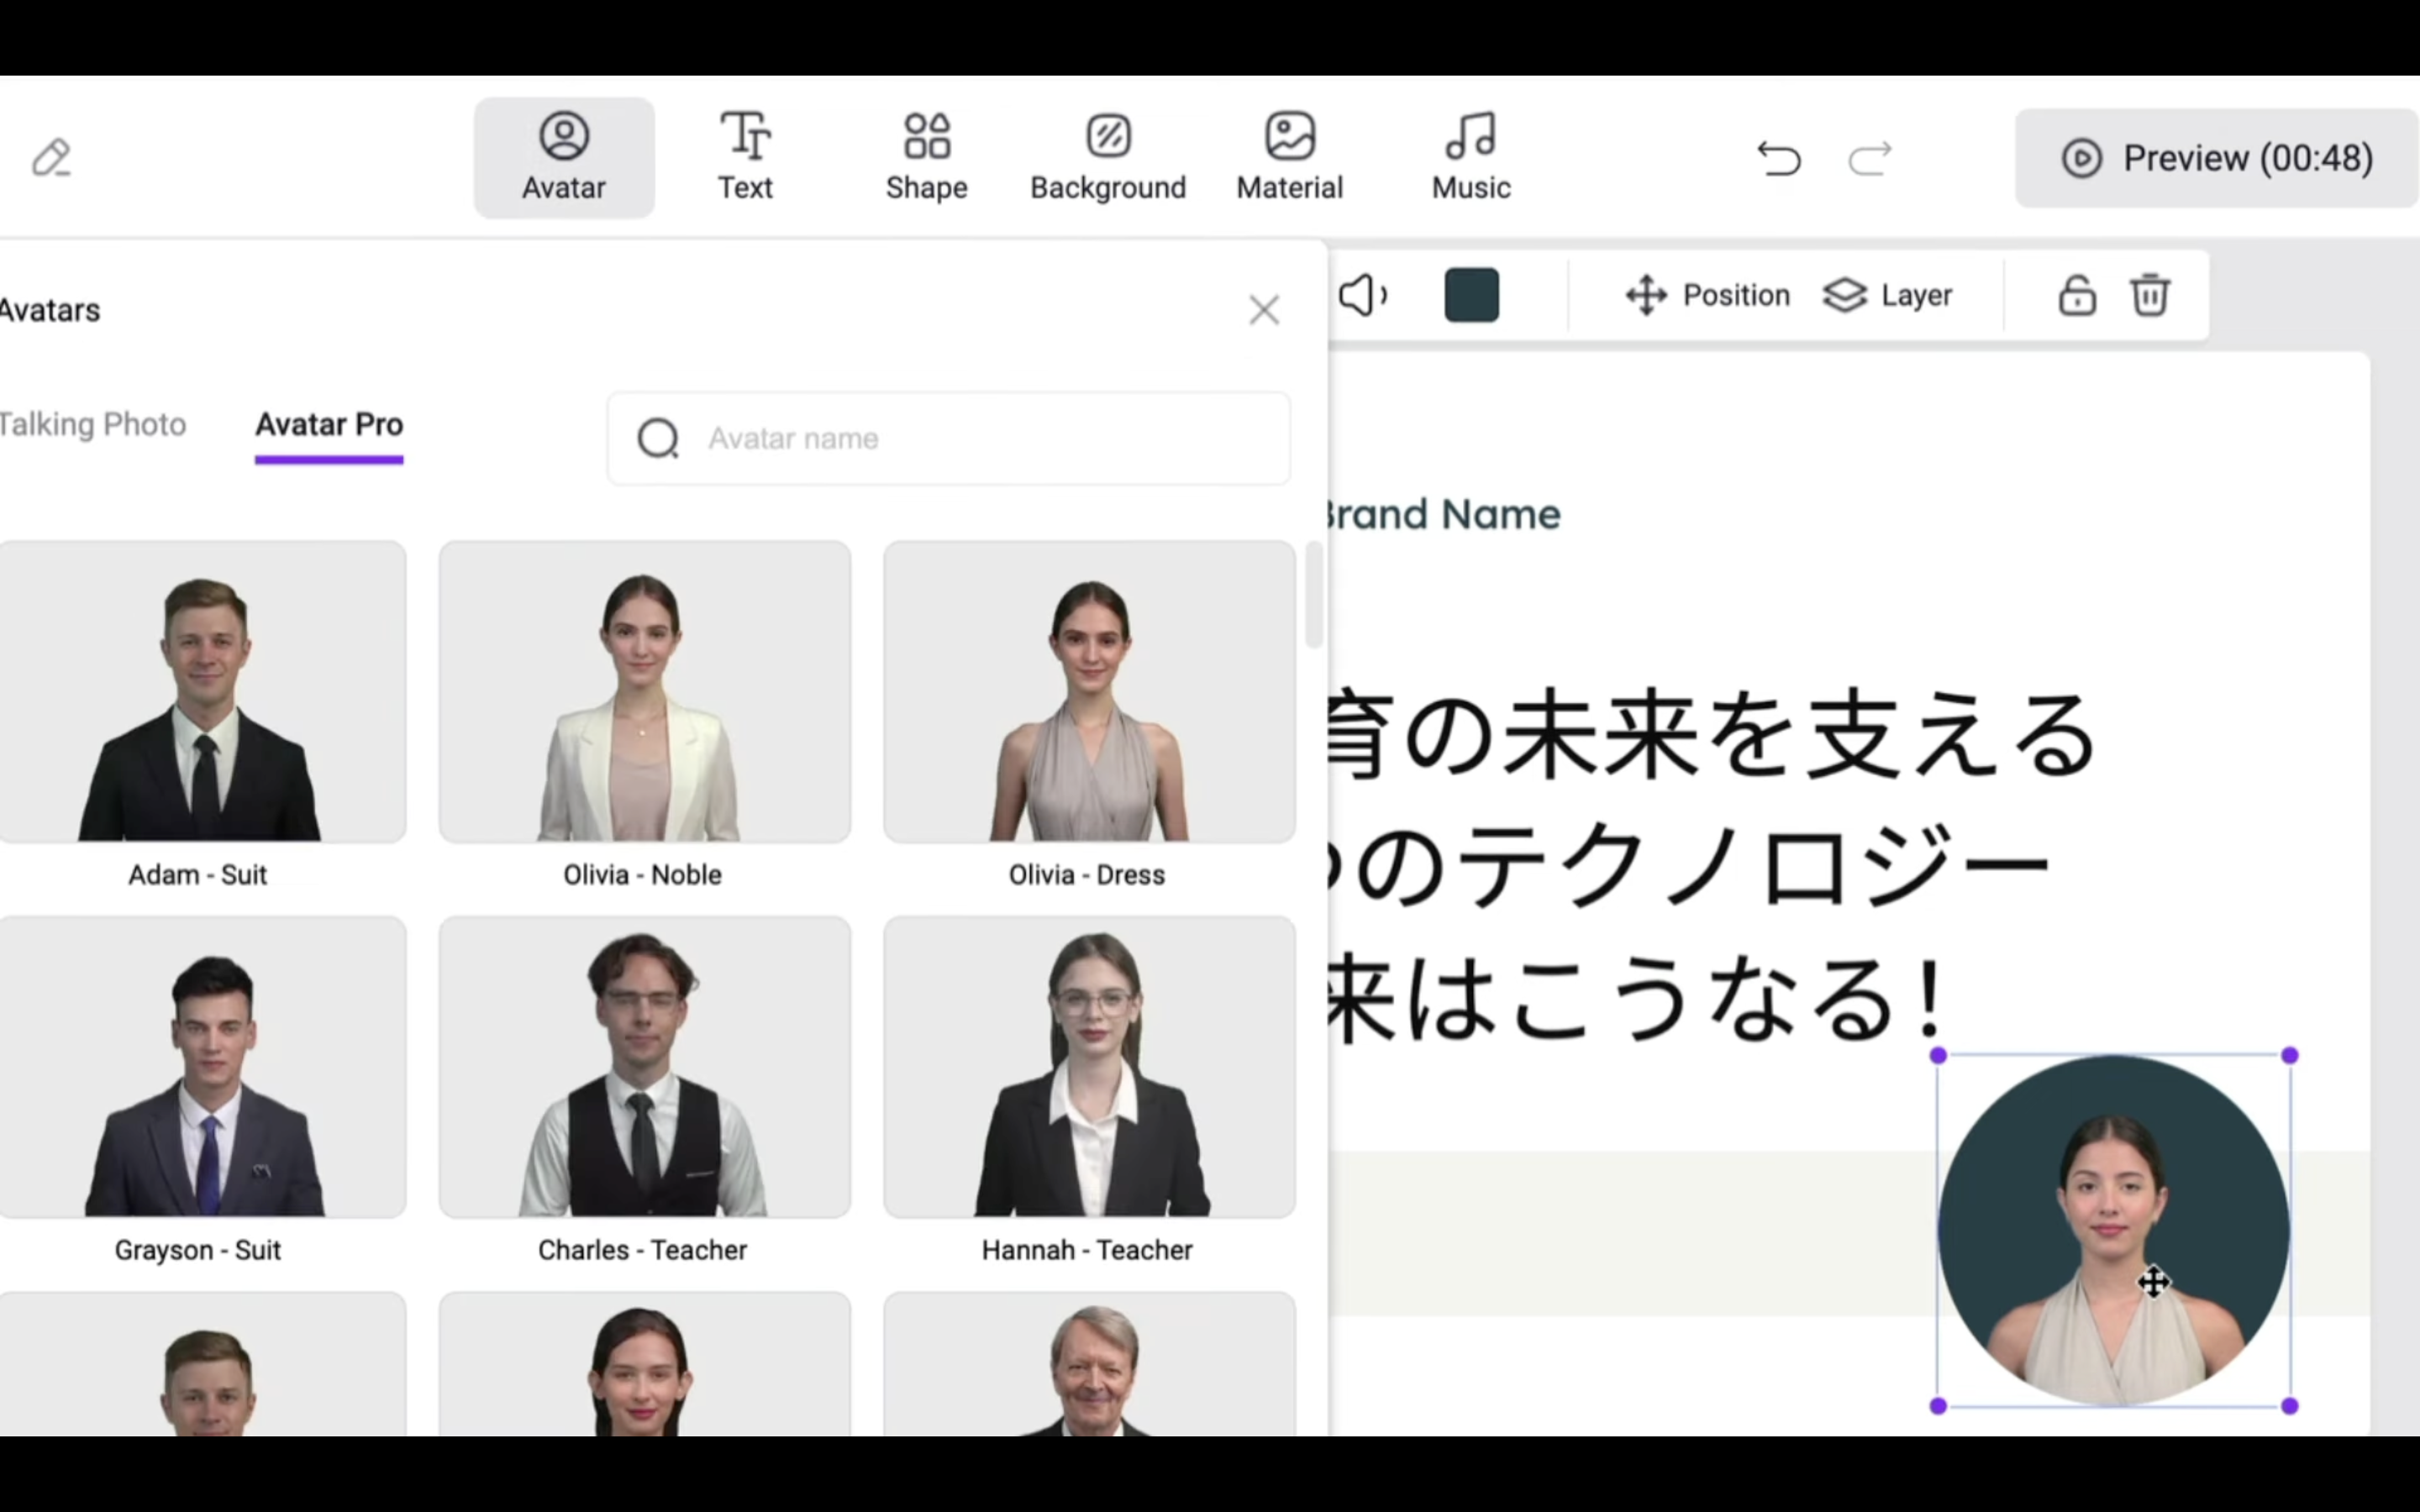
Task: Redo the last action
Action: pyautogui.click(x=1870, y=158)
